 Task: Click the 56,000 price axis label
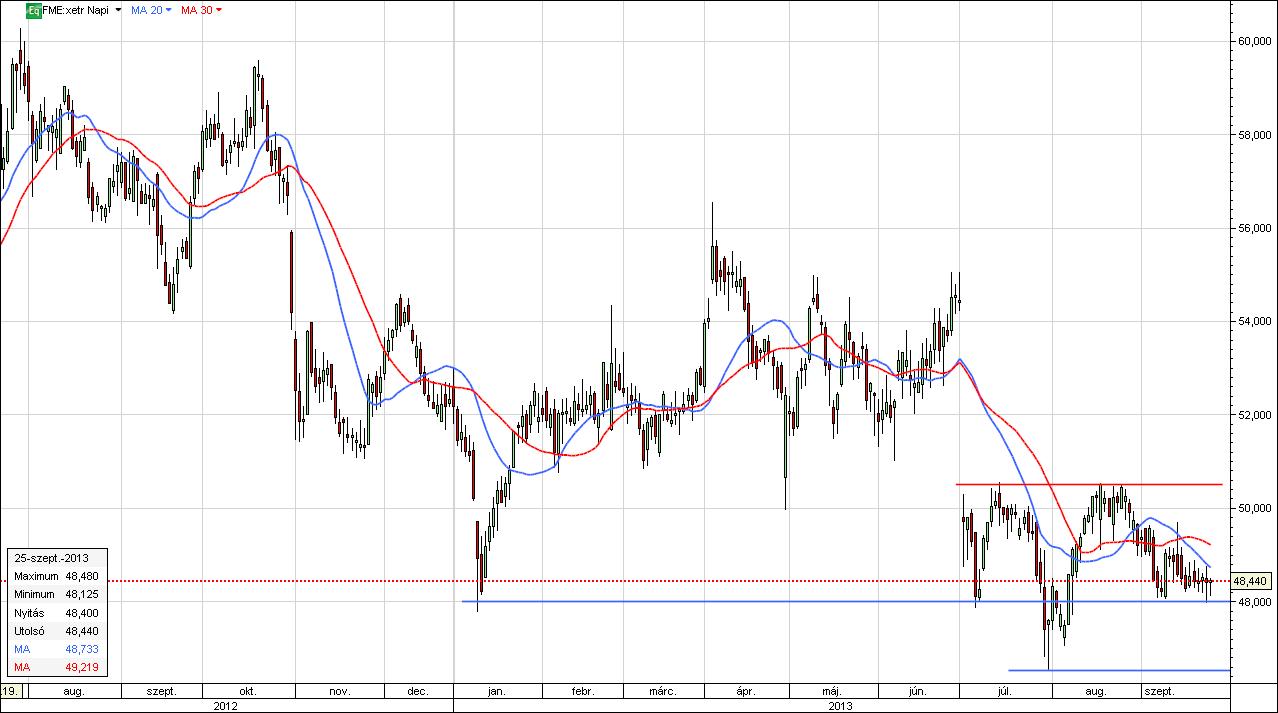pos(1254,228)
